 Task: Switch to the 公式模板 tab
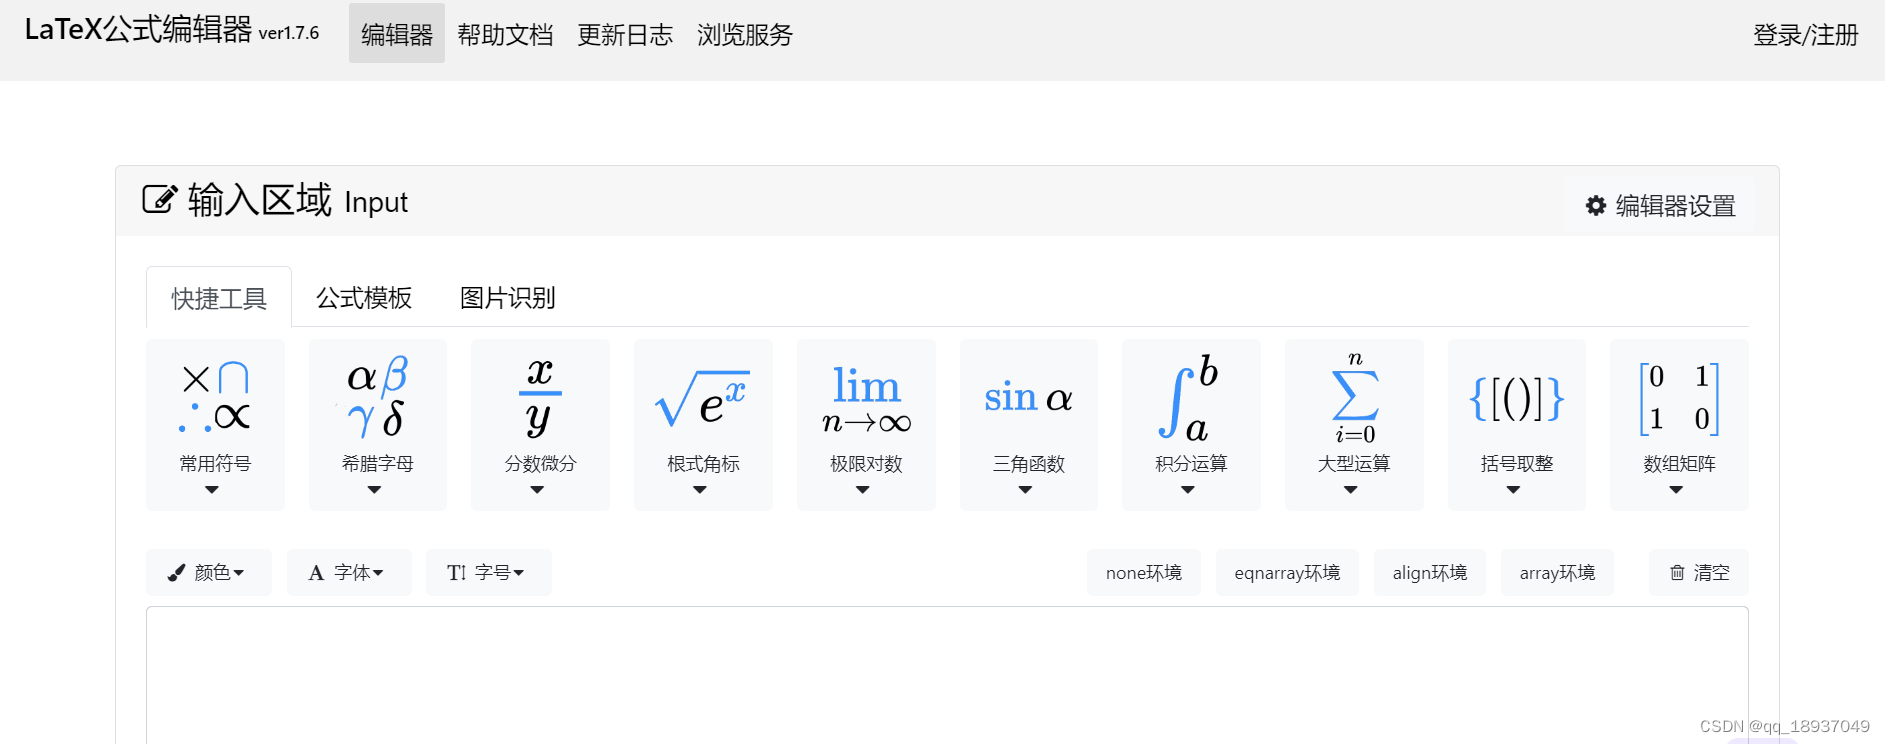[x=364, y=298]
